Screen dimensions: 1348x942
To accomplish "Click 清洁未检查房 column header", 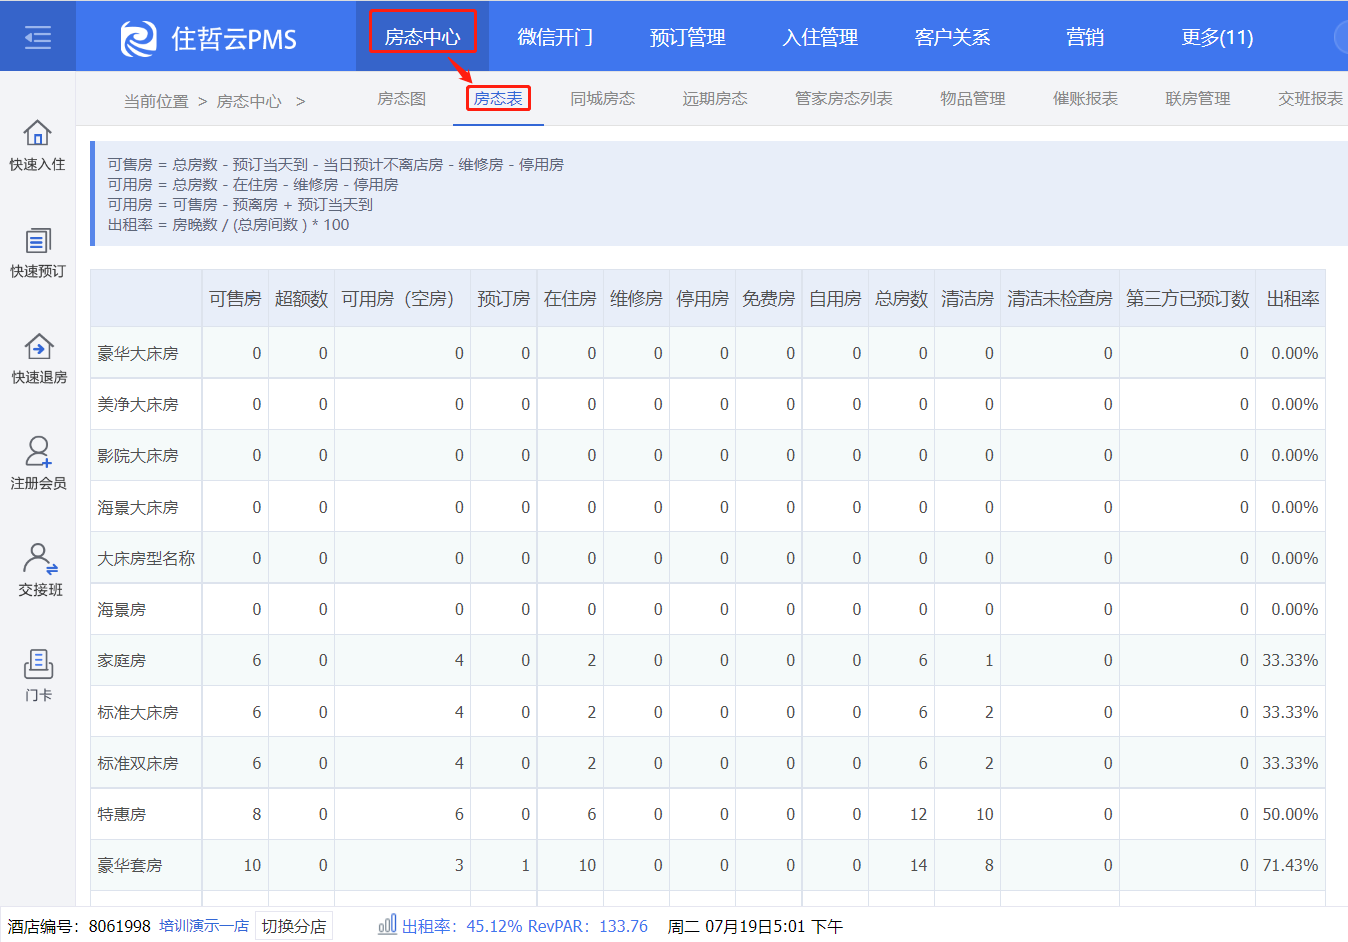I will pos(1060,298).
